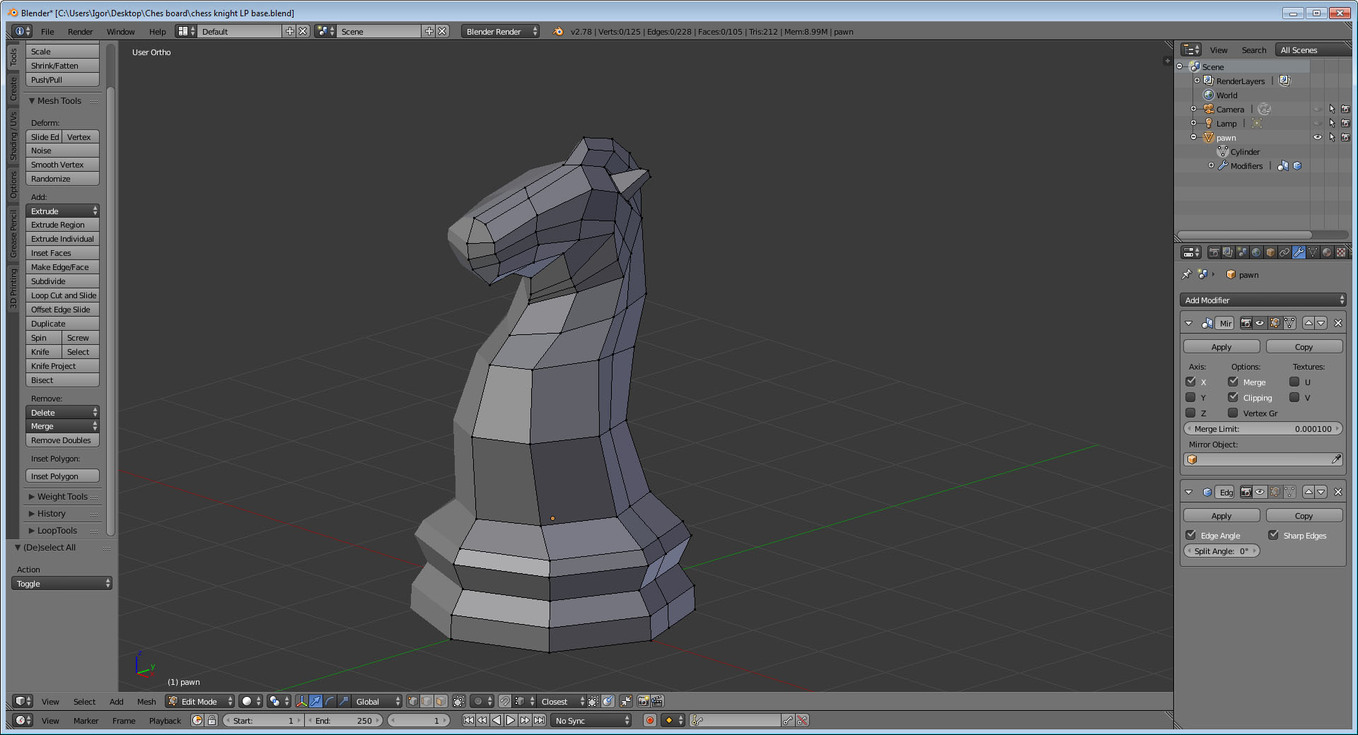Toggle proportional editing icon in viewport header
This screenshot has width=1358, height=735.
(x=478, y=701)
